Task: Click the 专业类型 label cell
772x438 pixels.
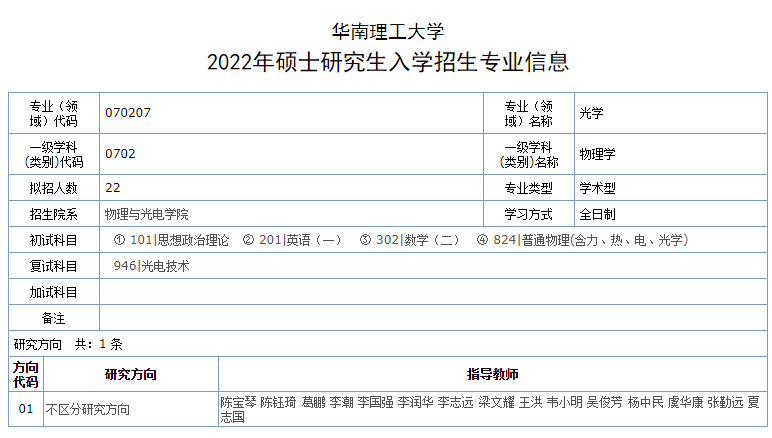Action: tap(529, 188)
